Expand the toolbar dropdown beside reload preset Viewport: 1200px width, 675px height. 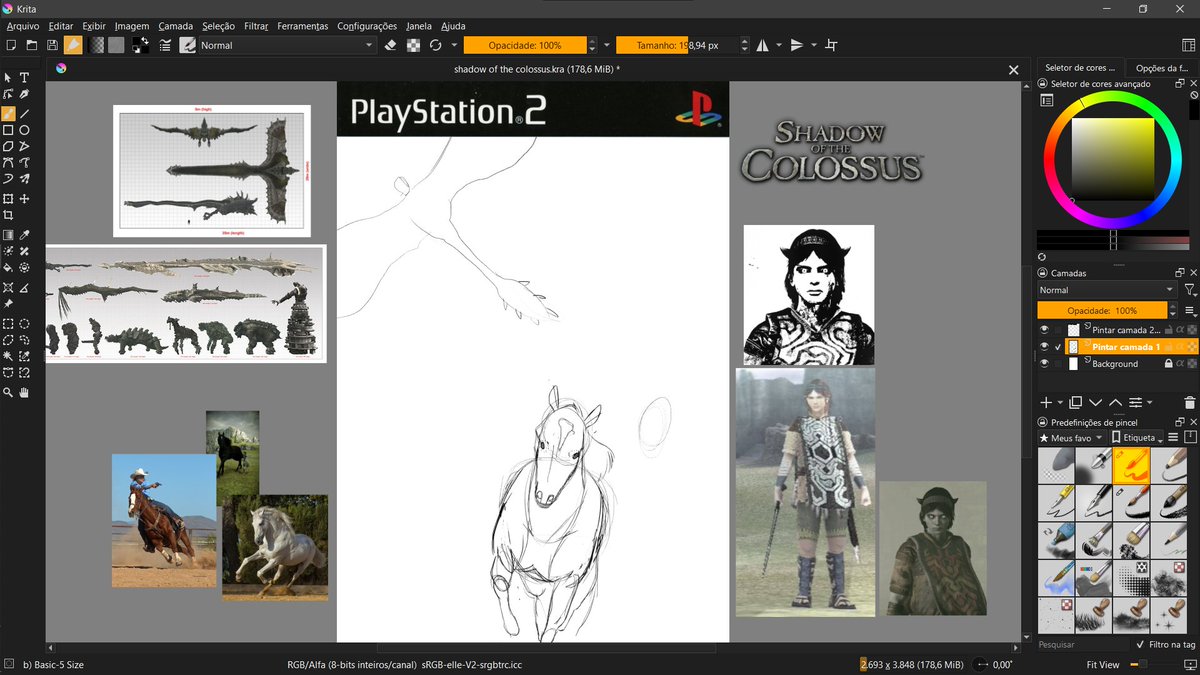point(455,45)
